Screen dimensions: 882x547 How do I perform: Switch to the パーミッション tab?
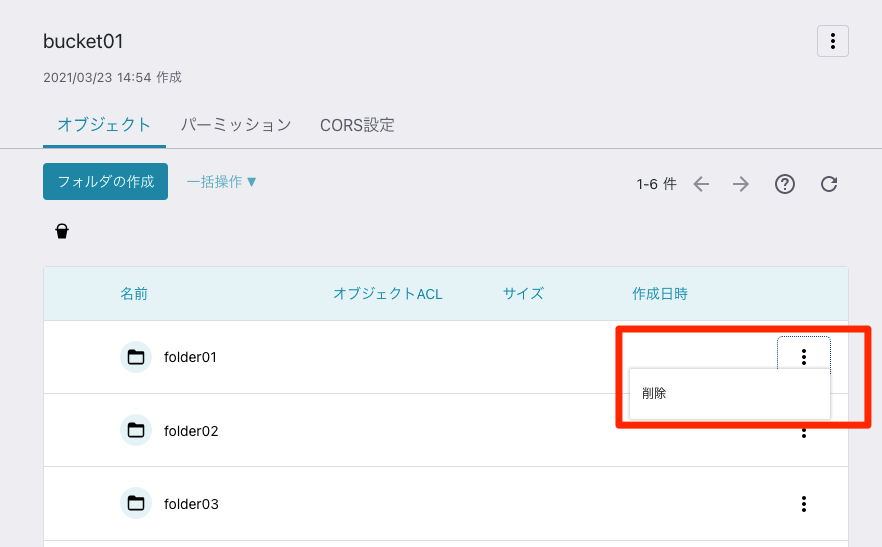coord(236,125)
